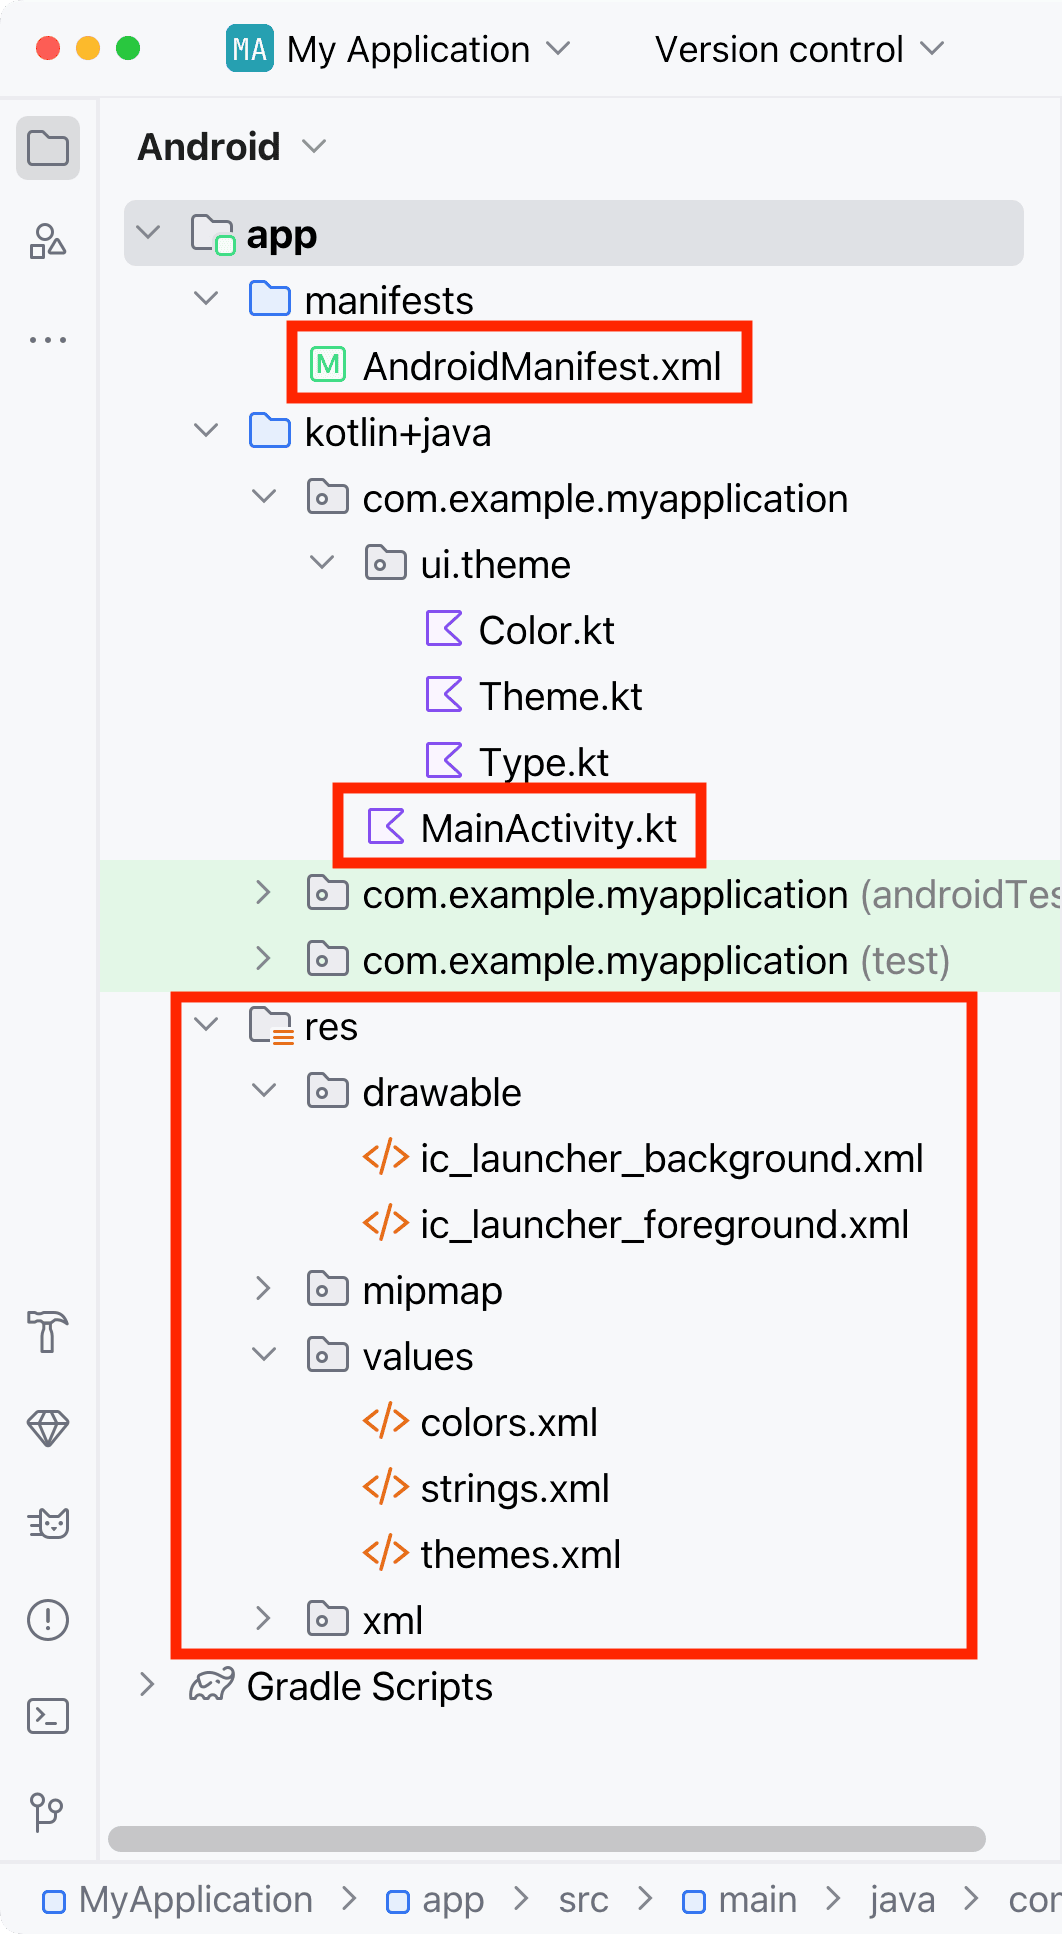Image resolution: width=1062 pixels, height=1934 pixels.
Task: Open the Logcat cat icon
Action: 48,1524
